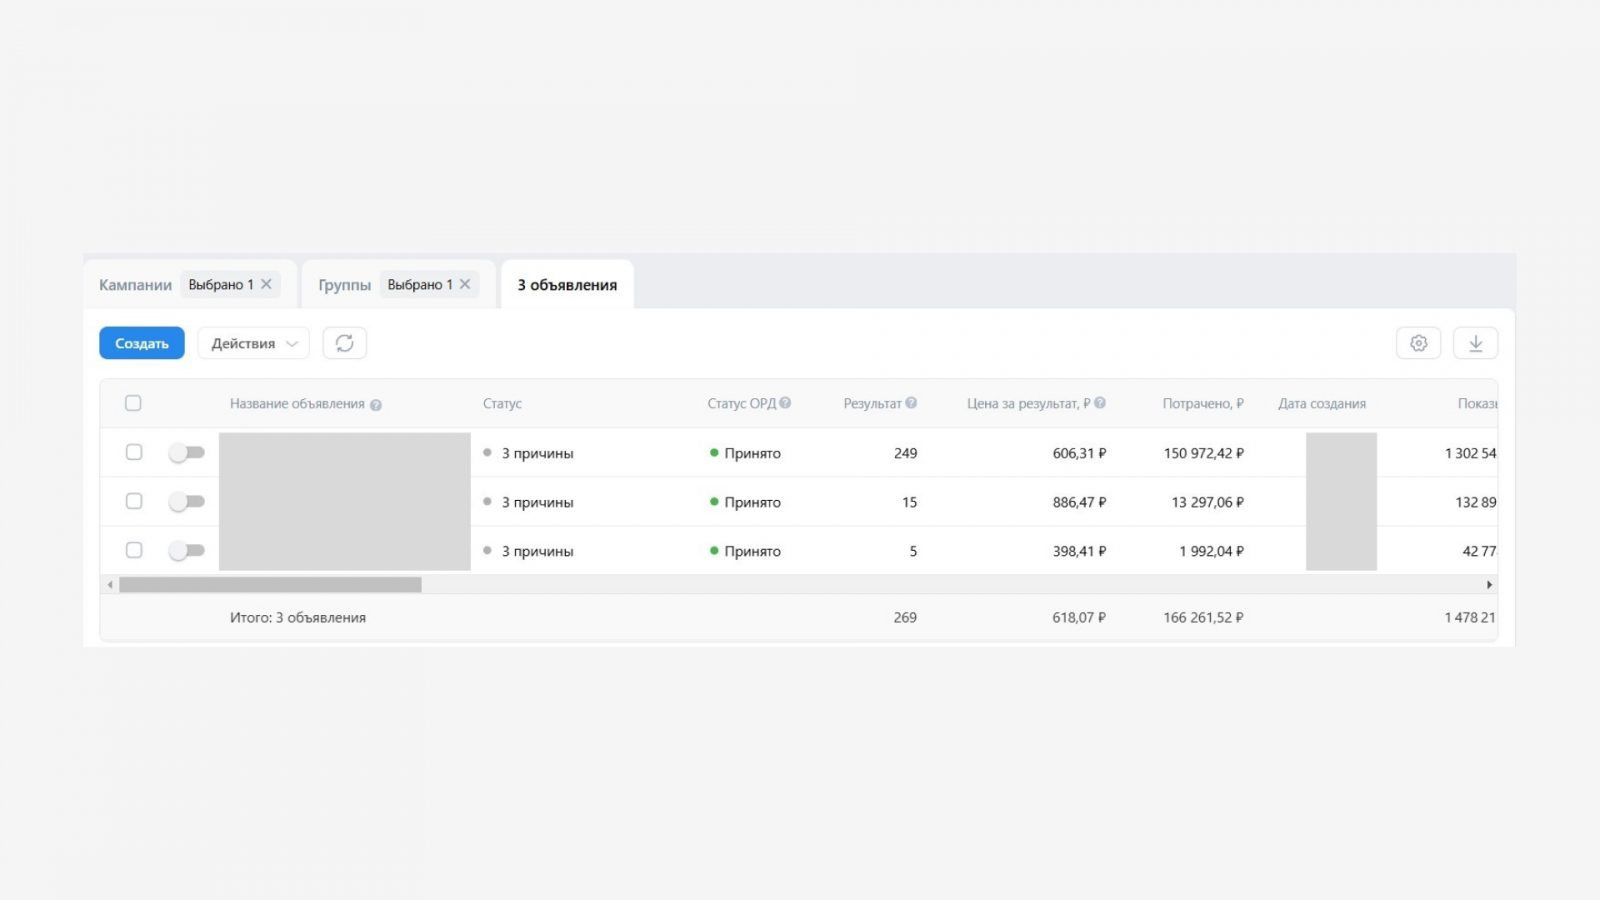Click the download export icon
The image size is (1600, 900).
(1475, 343)
